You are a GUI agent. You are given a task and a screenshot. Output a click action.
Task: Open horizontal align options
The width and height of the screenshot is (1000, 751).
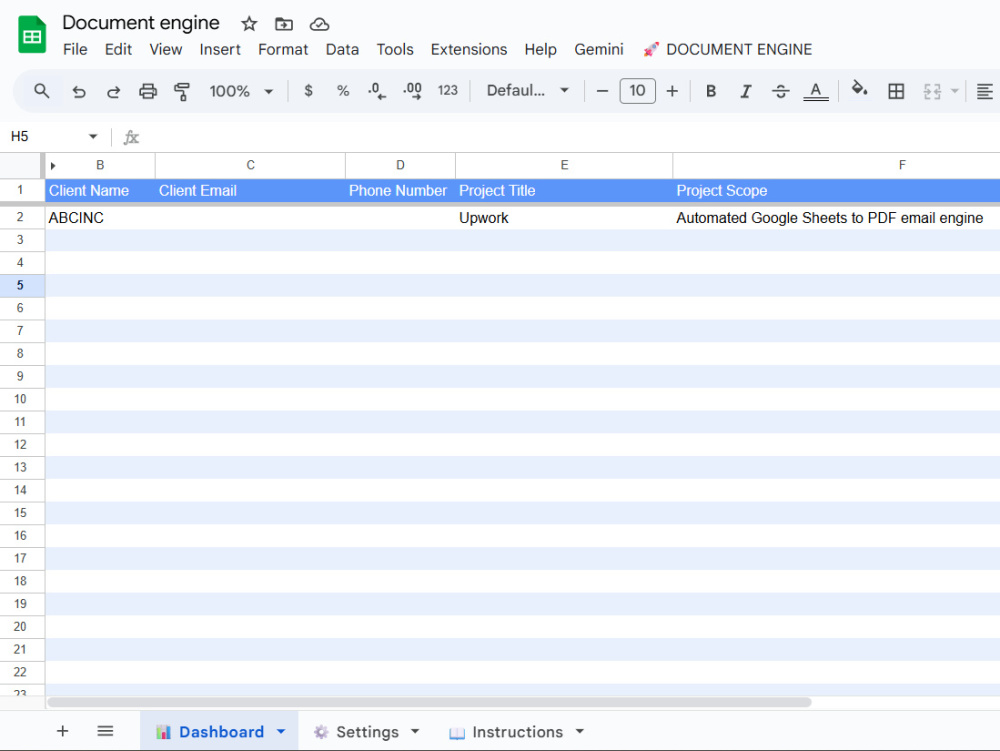(x=985, y=91)
